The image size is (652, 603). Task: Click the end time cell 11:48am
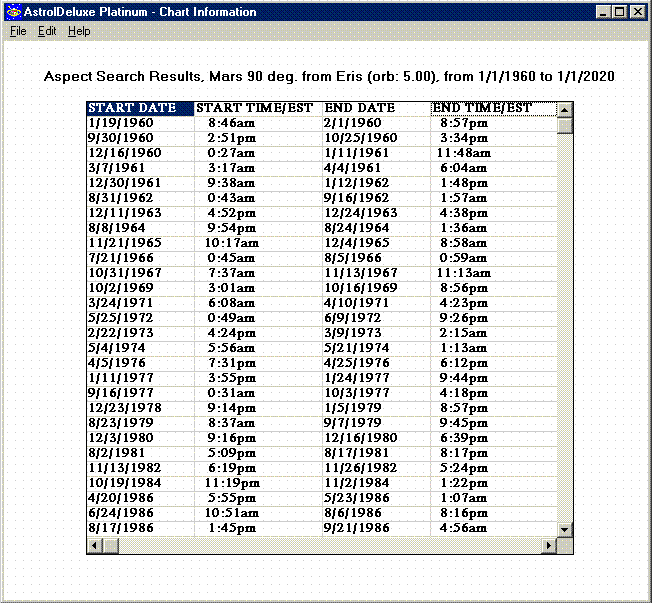point(464,153)
